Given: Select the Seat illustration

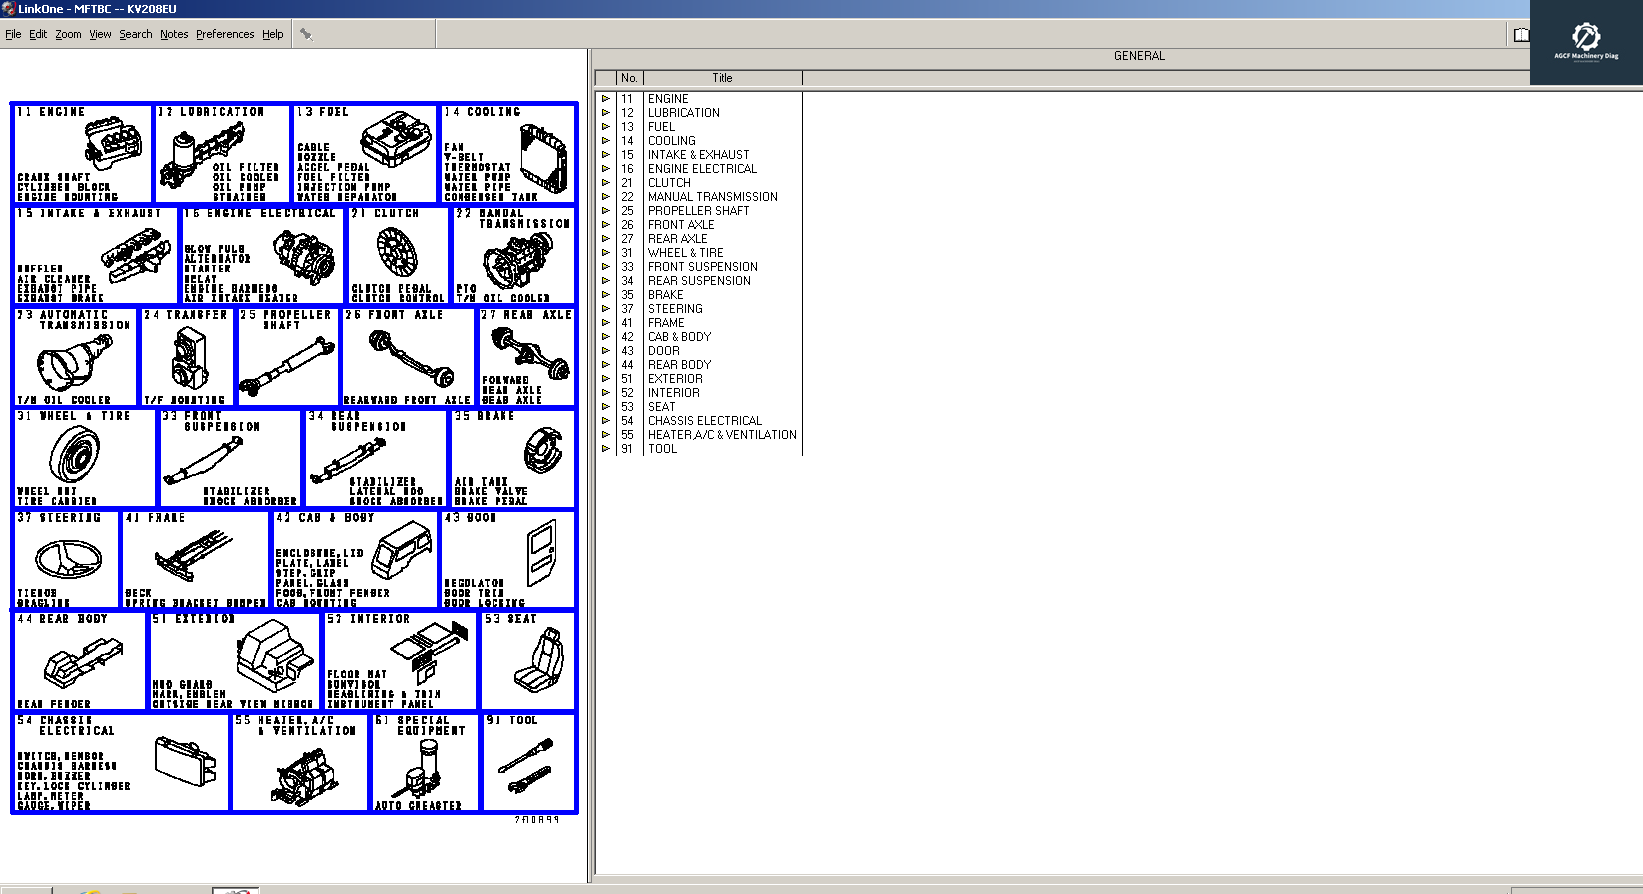Looking at the screenshot, I should point(539,662).
